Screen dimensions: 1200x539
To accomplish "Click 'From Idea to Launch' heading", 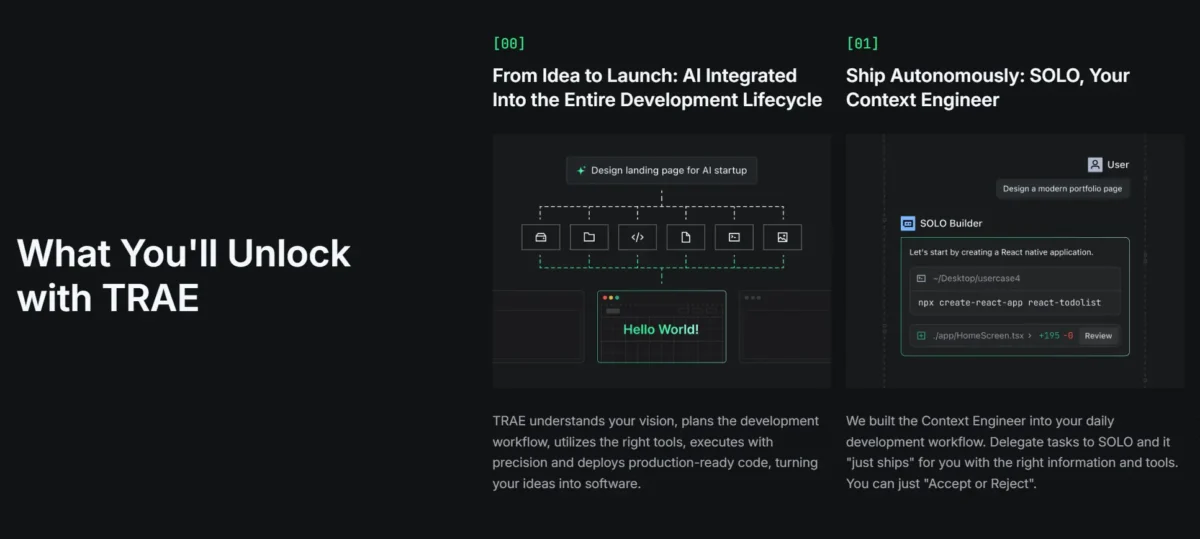I will (x=657, y=87).
